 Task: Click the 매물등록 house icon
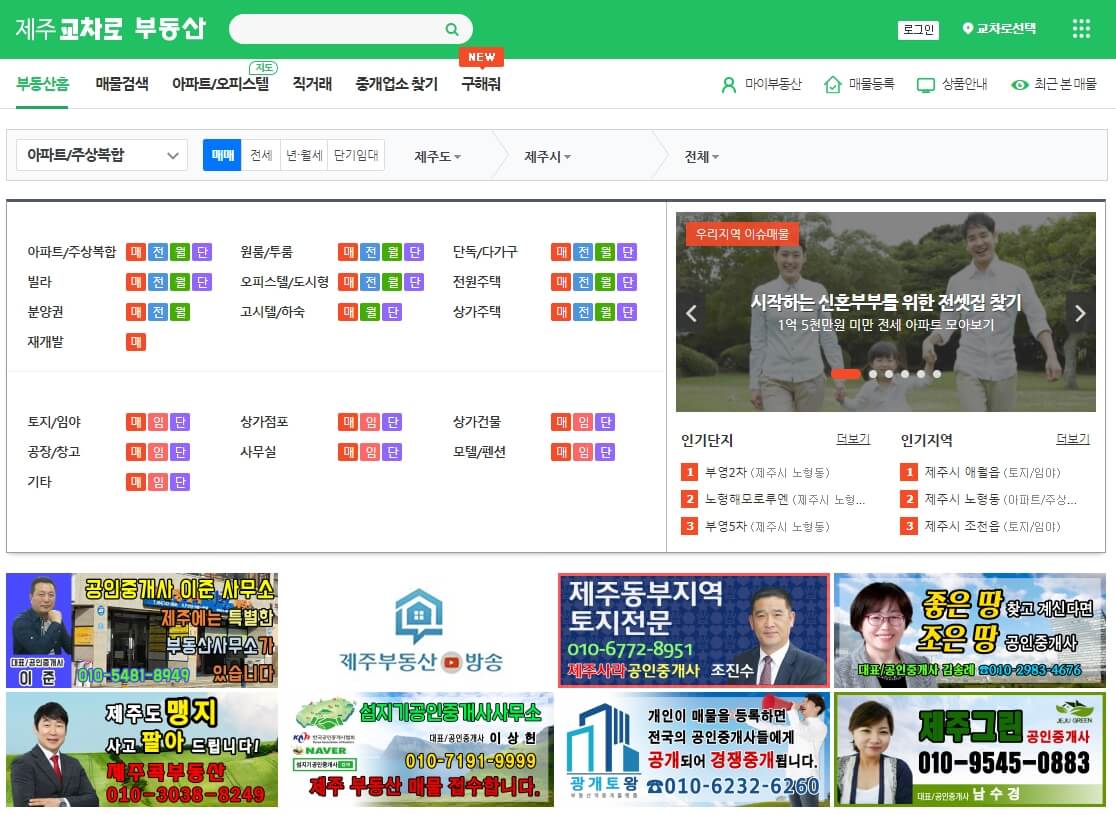tap(833, 85)
